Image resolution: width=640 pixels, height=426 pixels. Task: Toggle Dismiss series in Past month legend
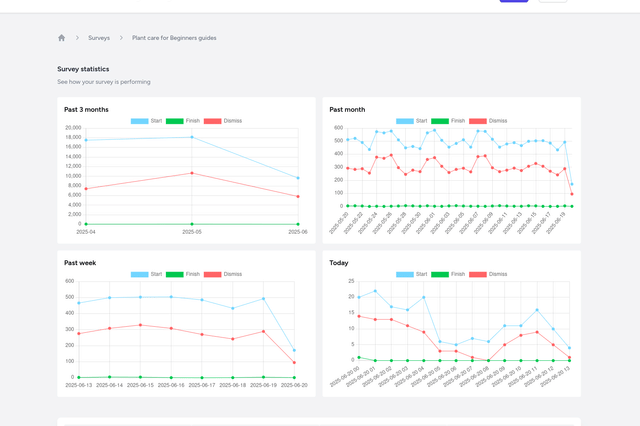click(488, 121)
